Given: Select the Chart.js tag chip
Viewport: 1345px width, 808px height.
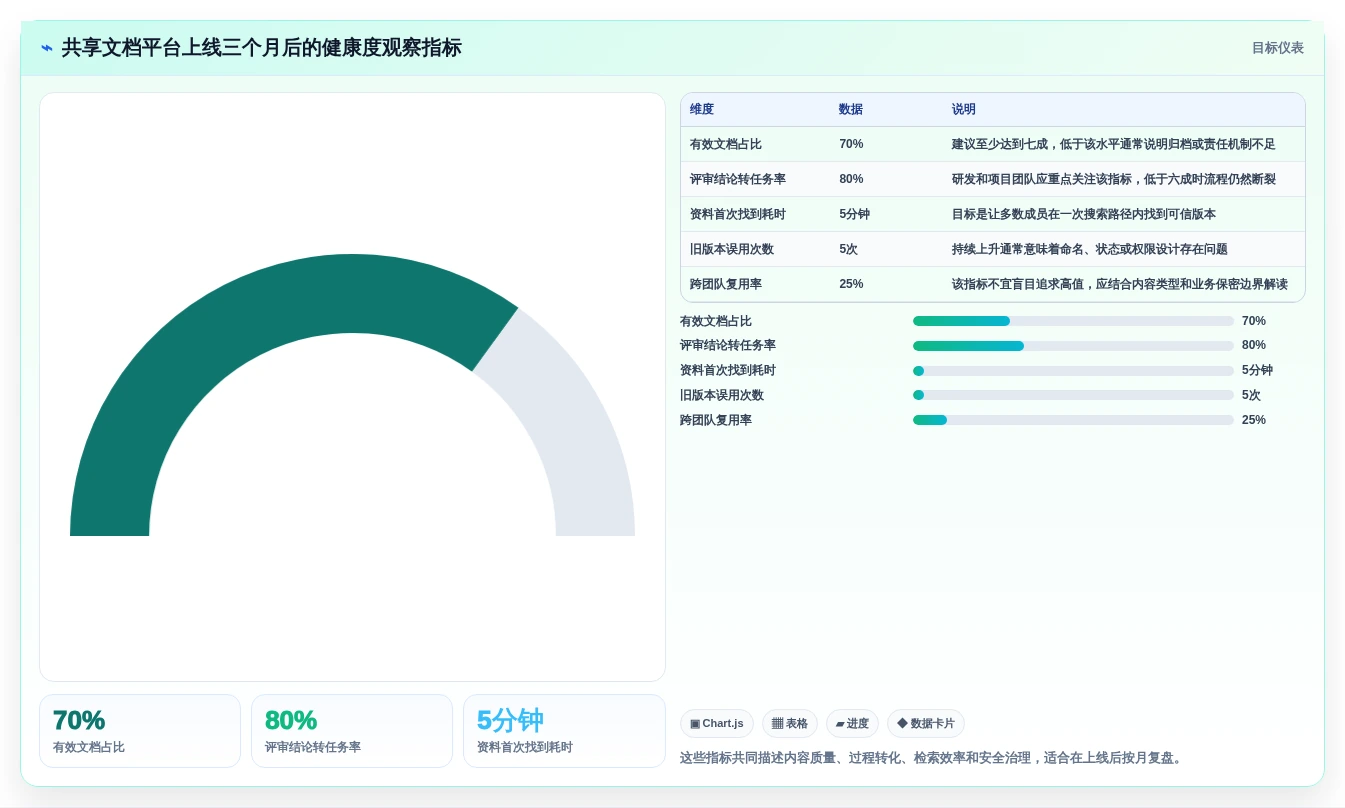Looking at the screenshot, I should [716, 723].
